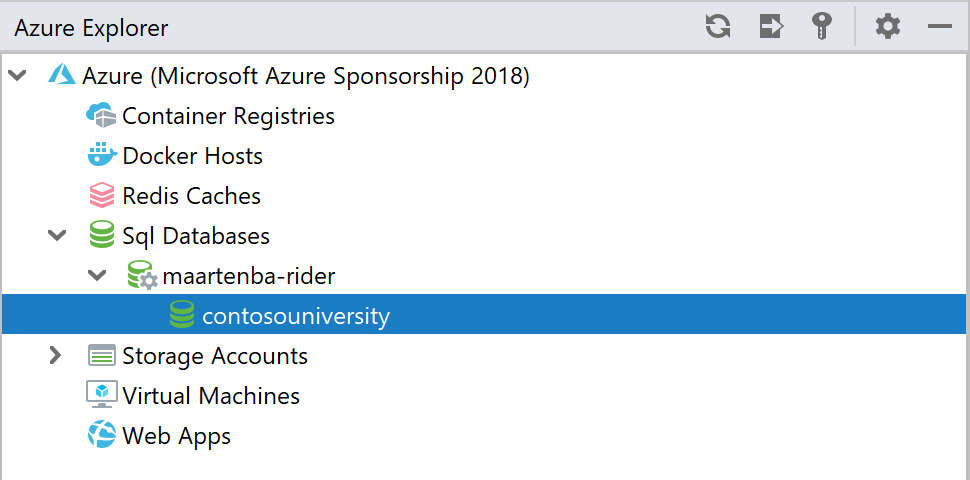Expand the Storage Accounts node
Screen dimensions: 970x480
56,355
